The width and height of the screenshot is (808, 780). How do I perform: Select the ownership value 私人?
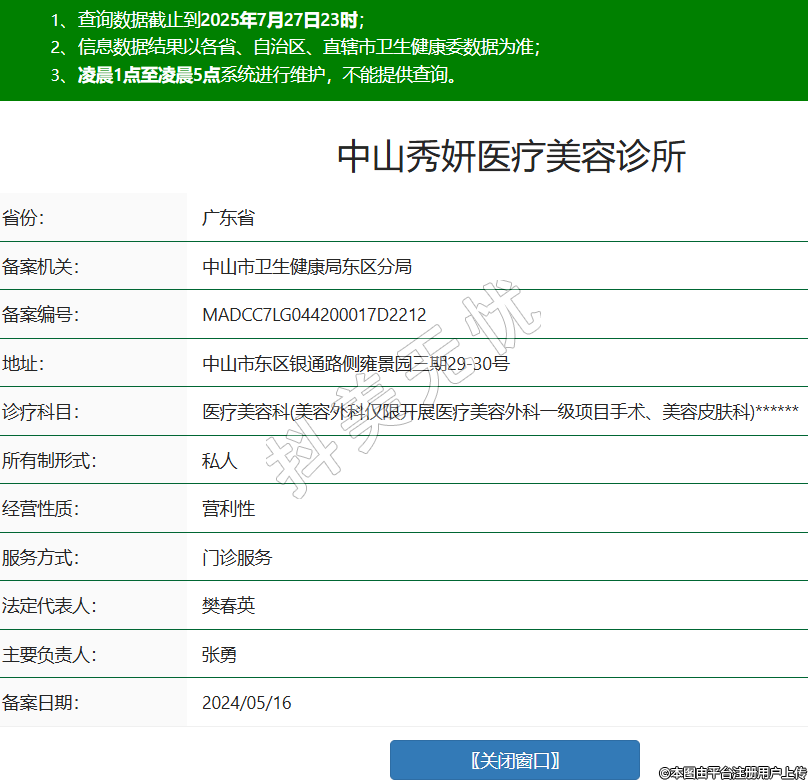[219, 461]
